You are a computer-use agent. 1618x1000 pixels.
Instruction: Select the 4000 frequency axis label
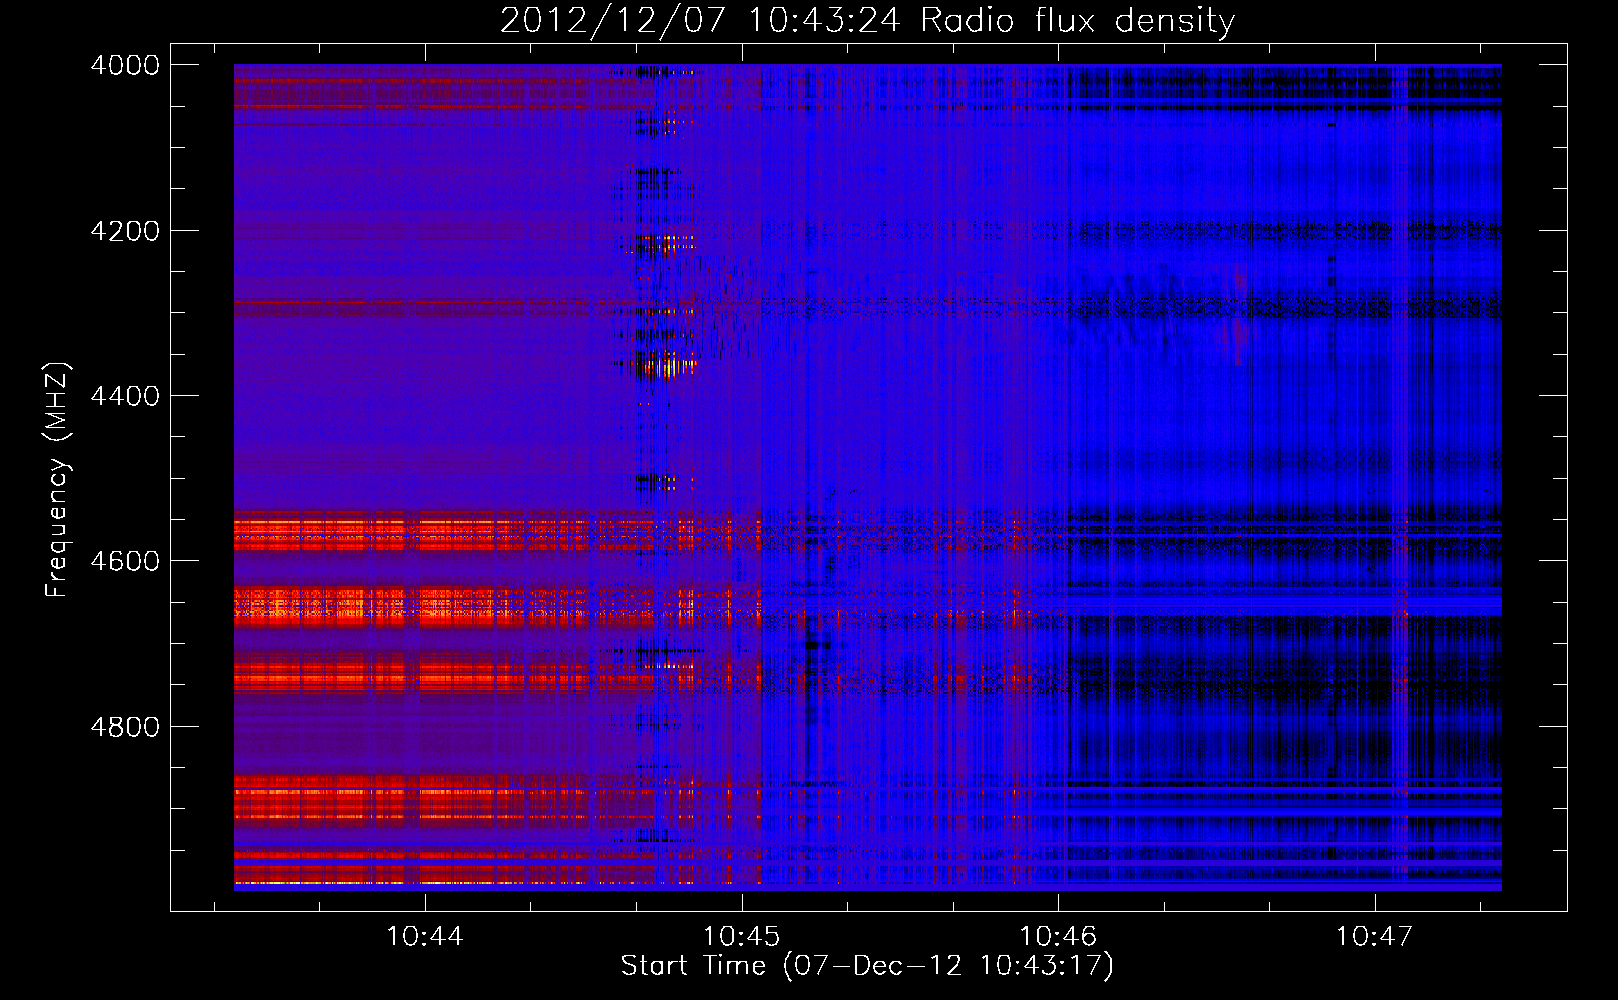(x=125, y=65)
